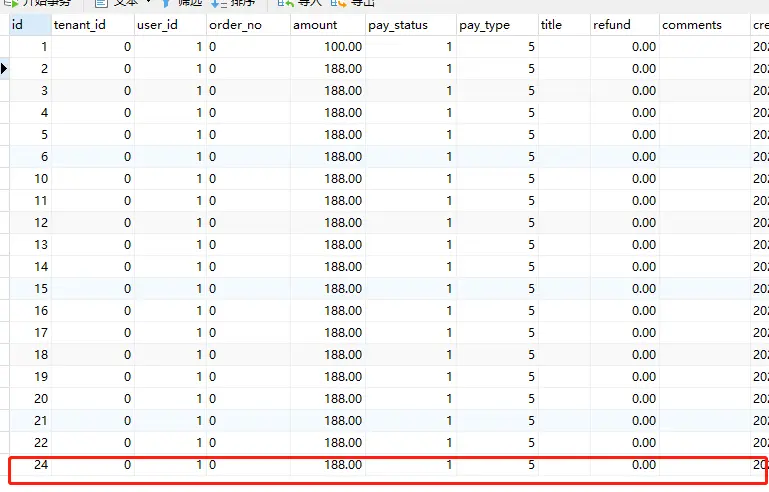Select the amount 188.00 in row id 16
769x492 pixels.
(328, 311)
